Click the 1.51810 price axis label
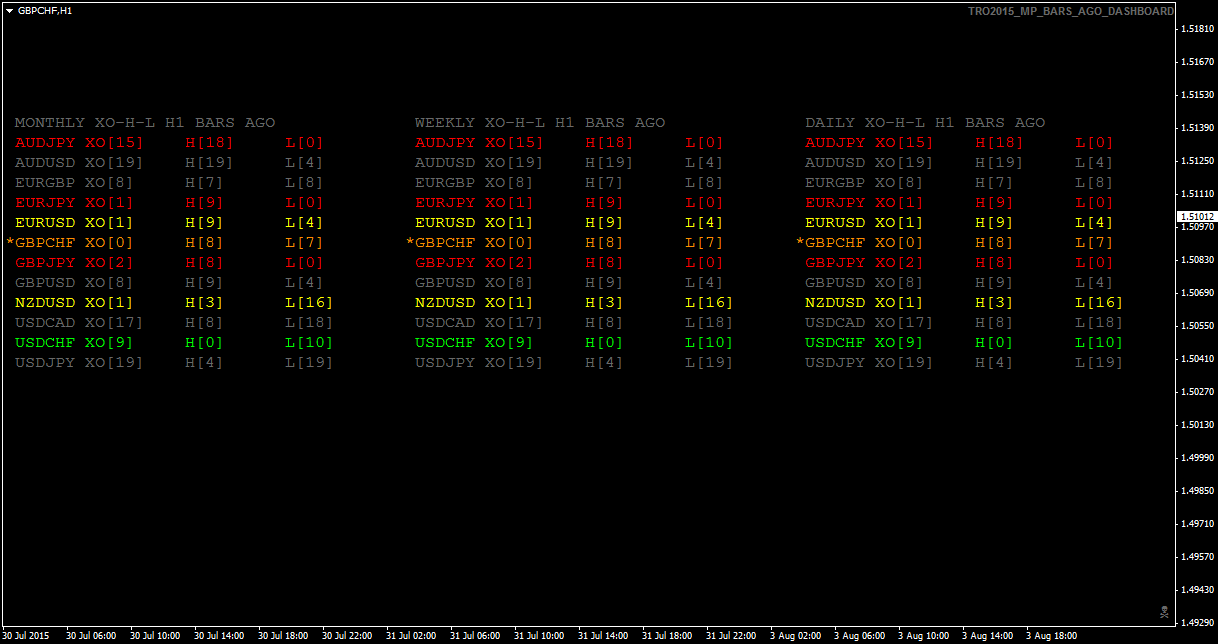The width and height of the screenshot is (1218, 644). coord(1197,29)
